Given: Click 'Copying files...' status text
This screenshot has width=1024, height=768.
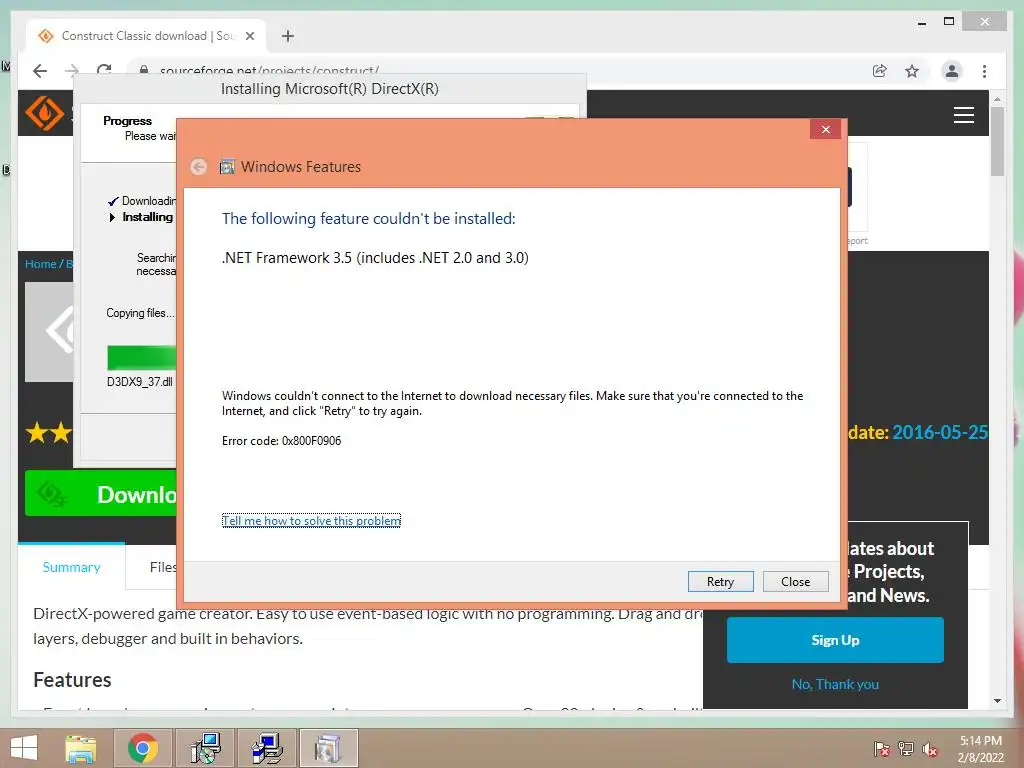Looking at the screenshot, I should (140, 313).
